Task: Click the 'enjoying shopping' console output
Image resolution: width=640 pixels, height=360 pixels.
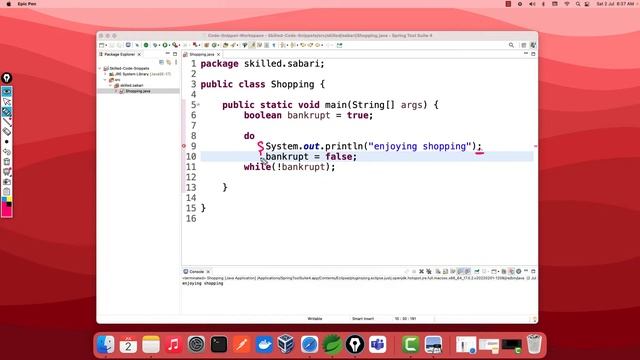Action: (x=202, y=283)
